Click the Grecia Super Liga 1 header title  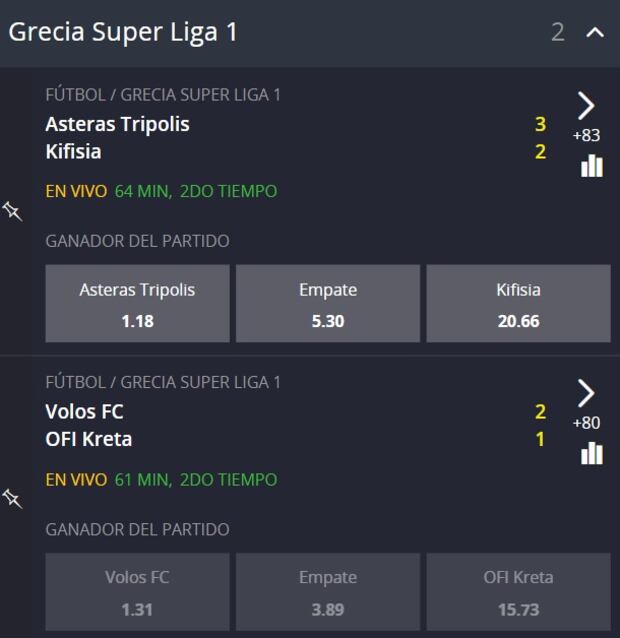tap(123, 32)
